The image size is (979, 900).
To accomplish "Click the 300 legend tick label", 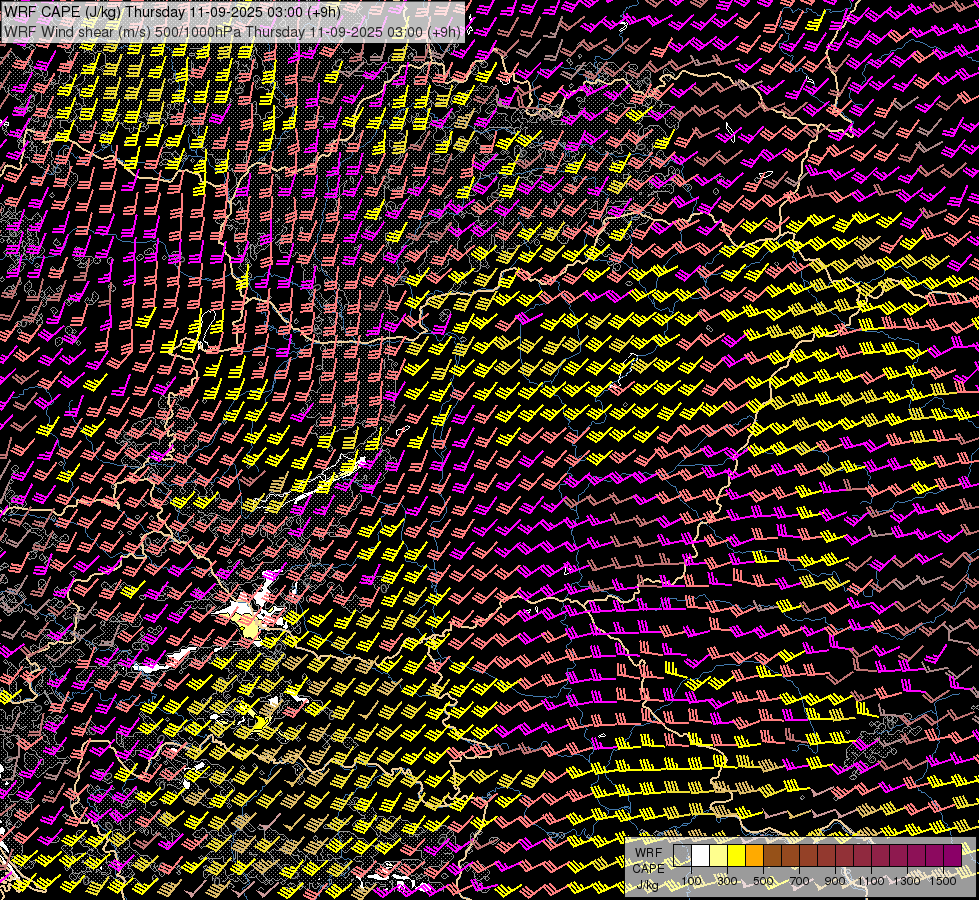I will point(727,881).
